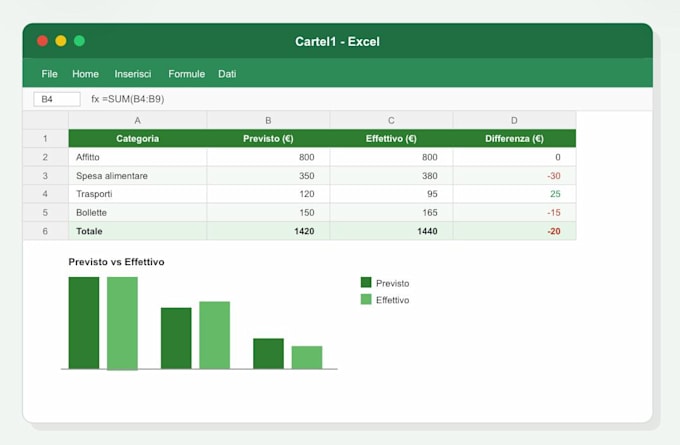Select column D header
The image size is (680, 445).
514,120
